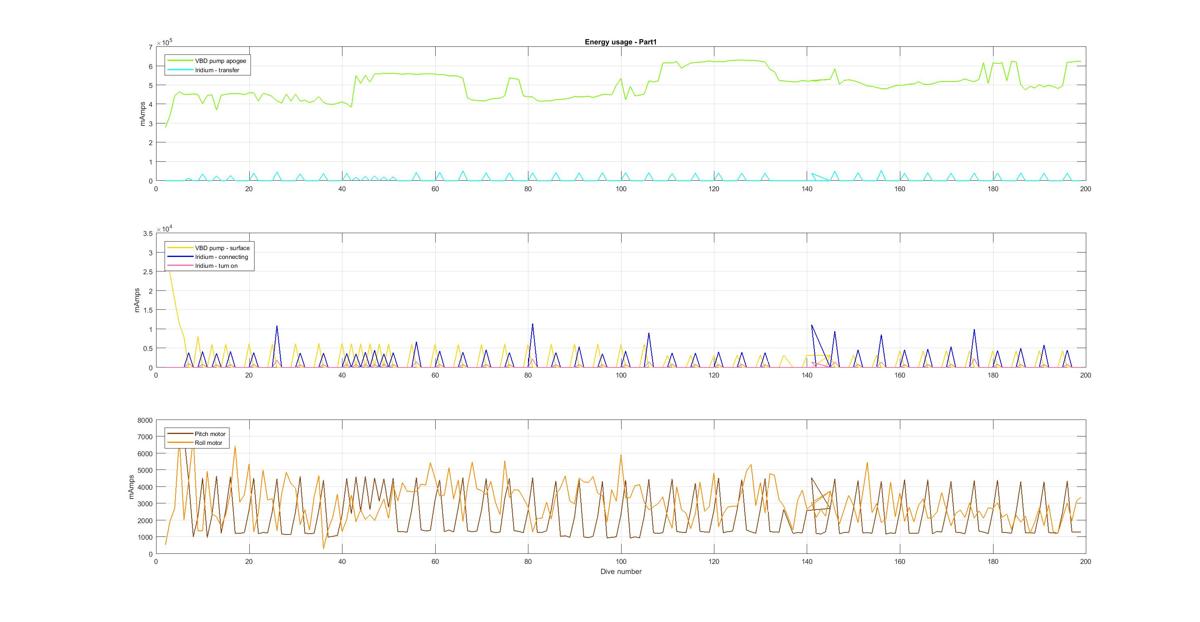
Task: Select 'Pitch motor' legend entry
Action: click(210, 434)
